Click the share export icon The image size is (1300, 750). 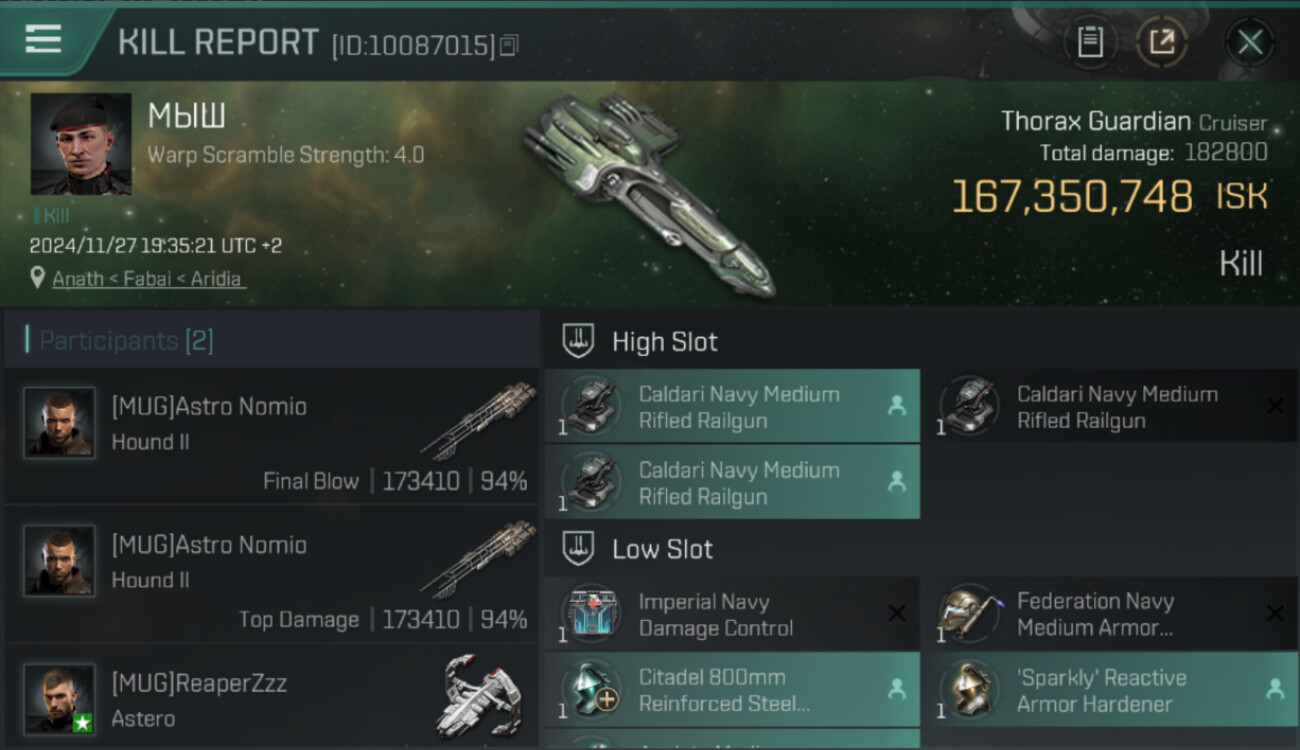coord(1161,42)
